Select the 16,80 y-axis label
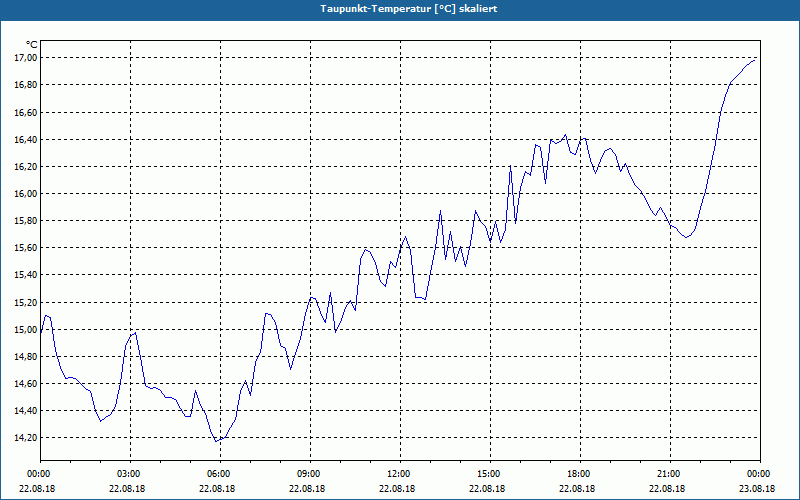Viewport: 800px width, 500px height. 26,85
